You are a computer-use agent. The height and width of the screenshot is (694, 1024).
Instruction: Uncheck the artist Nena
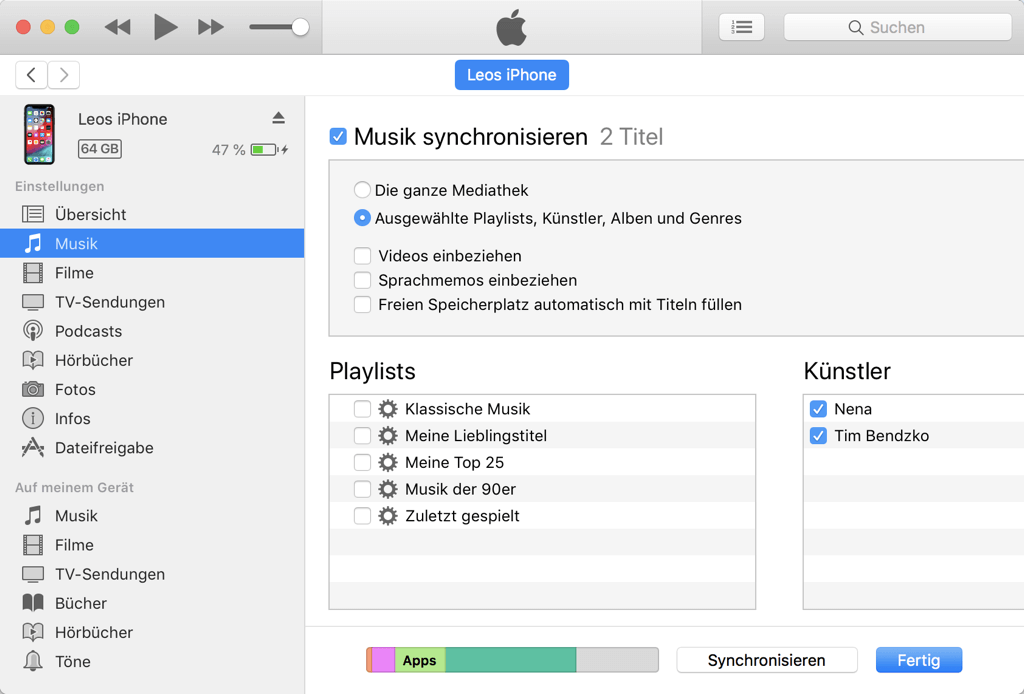(x=818, y=409)
